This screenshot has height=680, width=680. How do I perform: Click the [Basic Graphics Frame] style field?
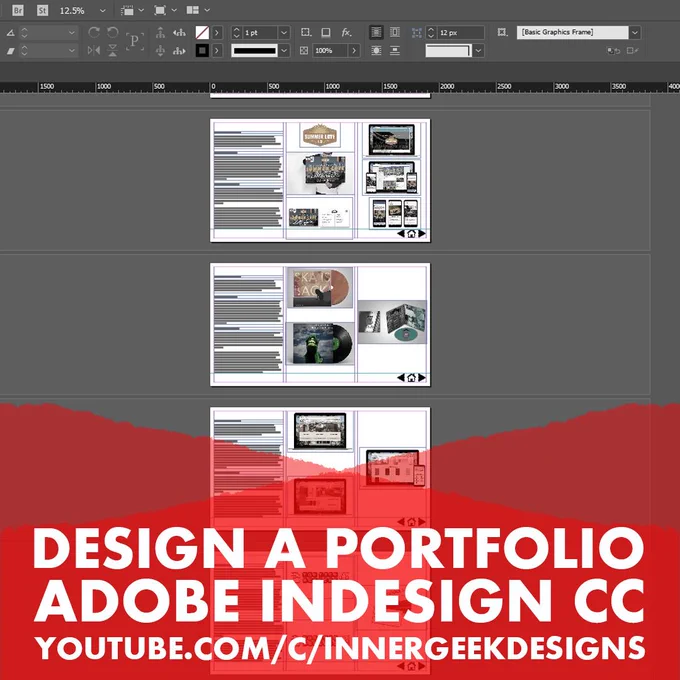[572, 32]
